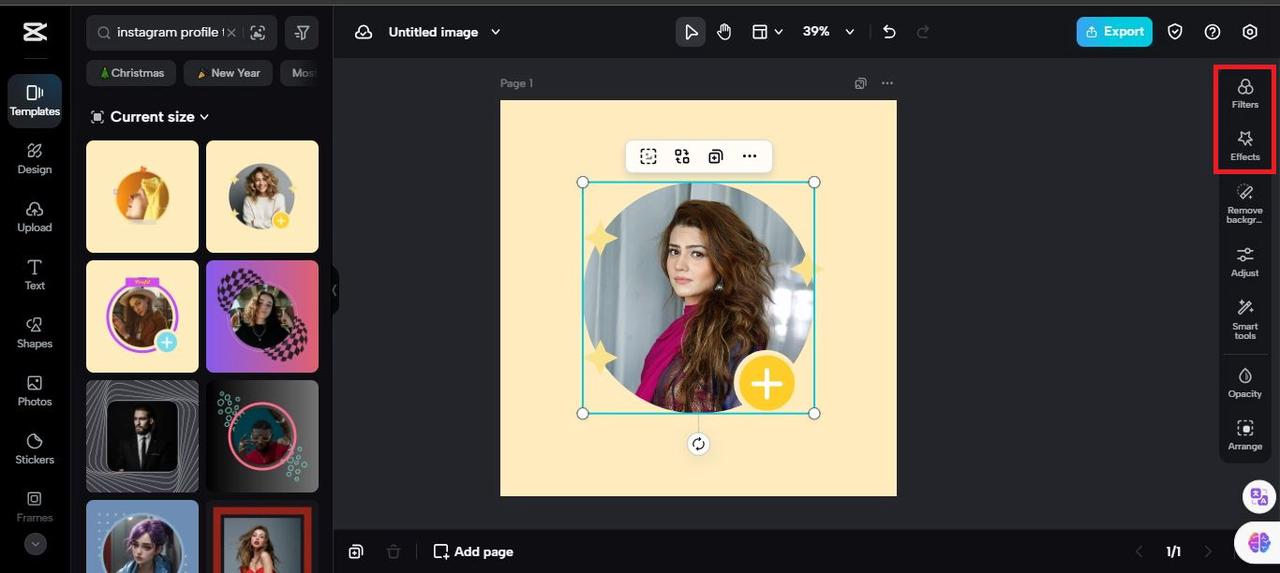This screenshot has width=1280, height=573.
Task: Choose the pink ring dark profile template
Action: pos(262,436)
